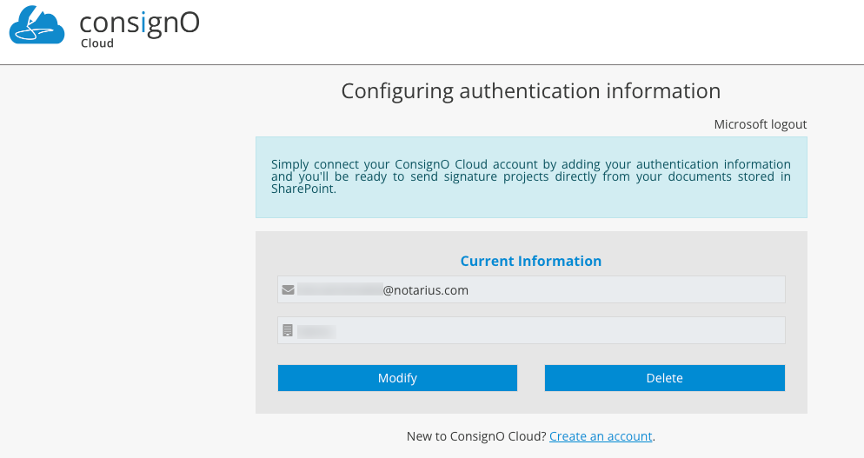Click the light blue info banner text
The height and width of the screenshot is (458, 864).
click(x=530, y=170)
